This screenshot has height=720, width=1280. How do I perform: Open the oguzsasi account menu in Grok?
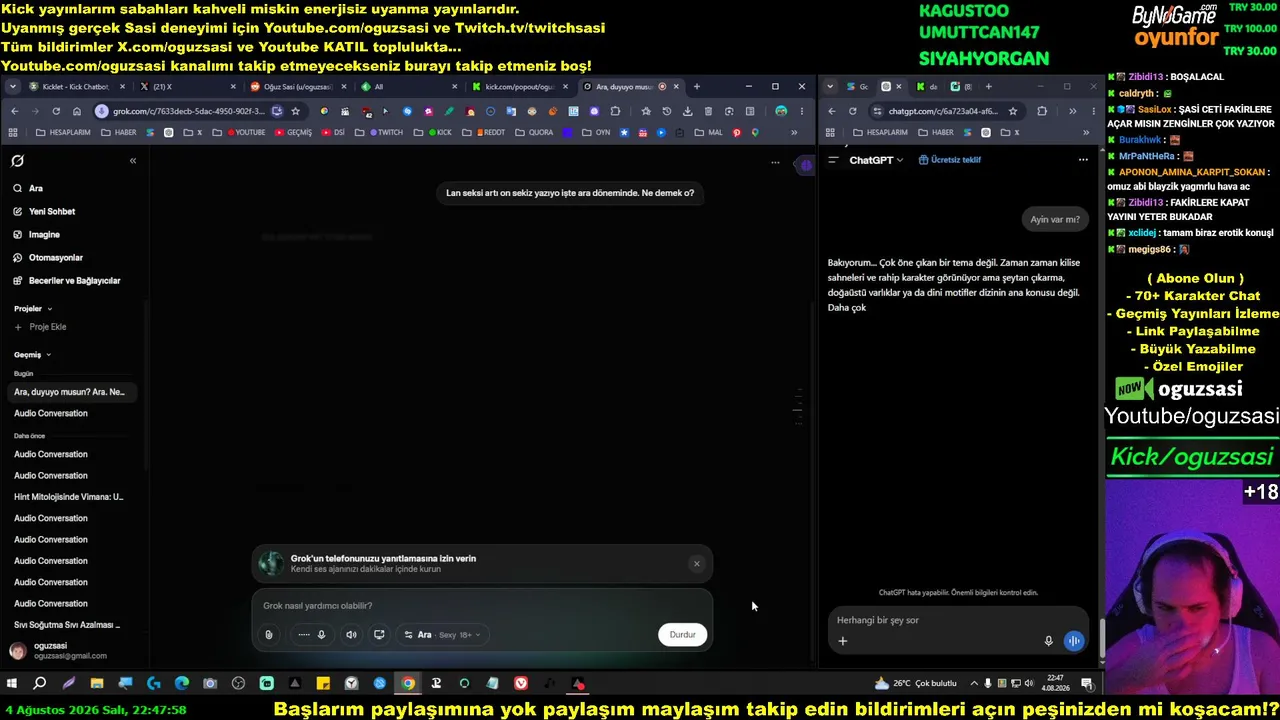60,651
